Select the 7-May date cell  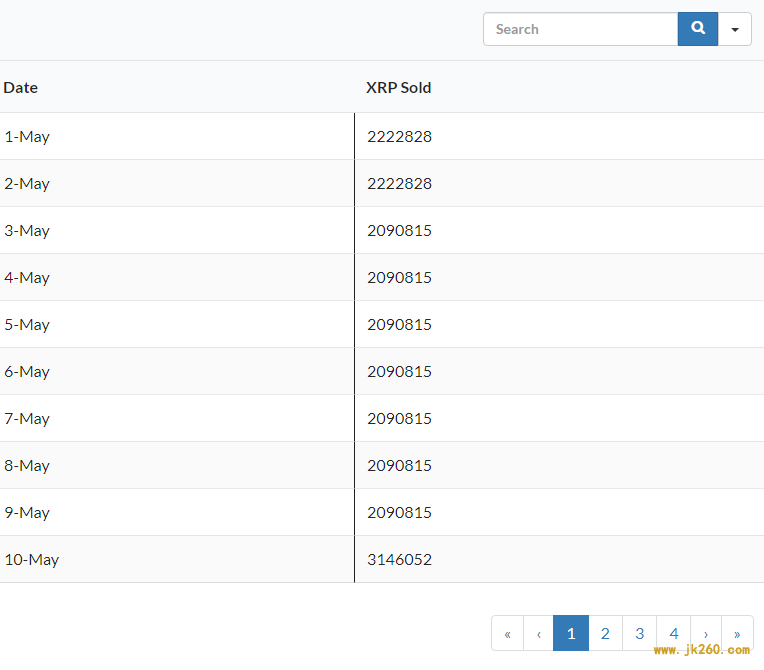pos(177,419)
